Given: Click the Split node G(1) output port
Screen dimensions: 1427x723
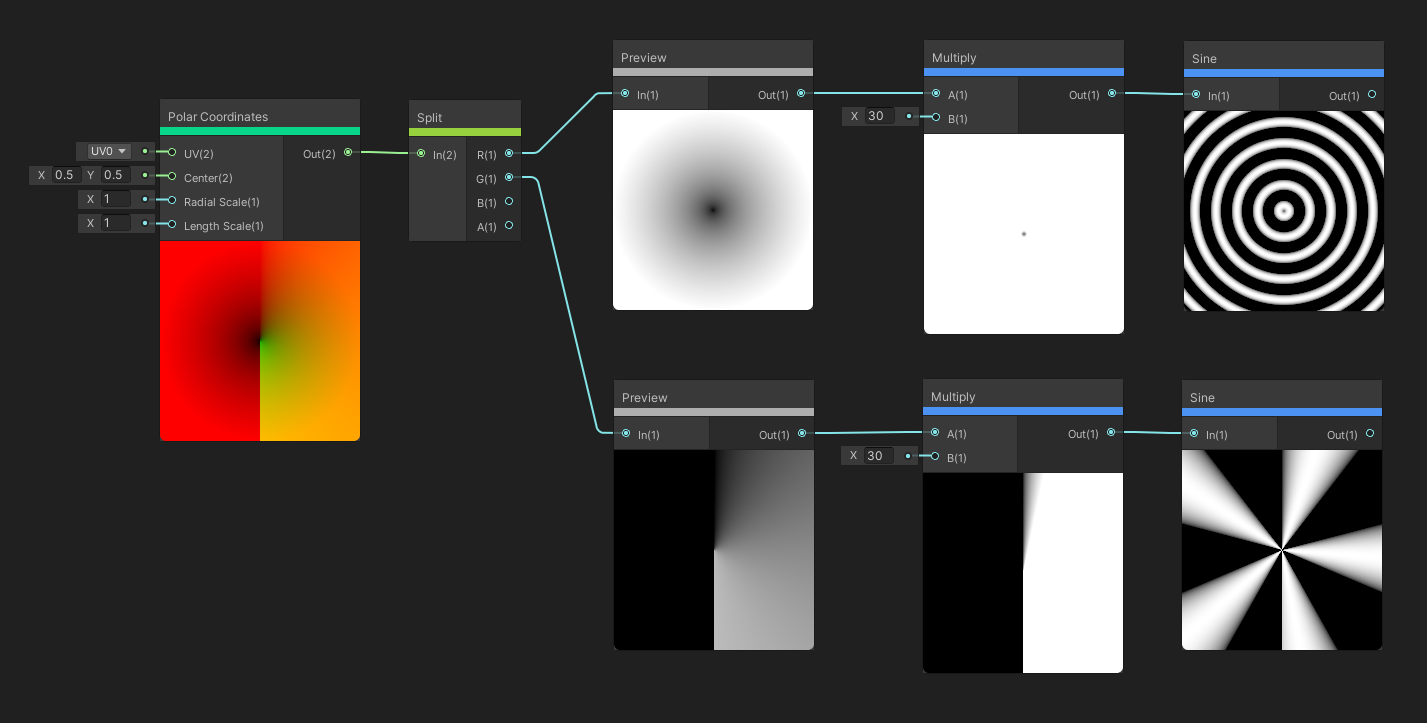Looking at the screenshot, I should (x=509, y=178).
